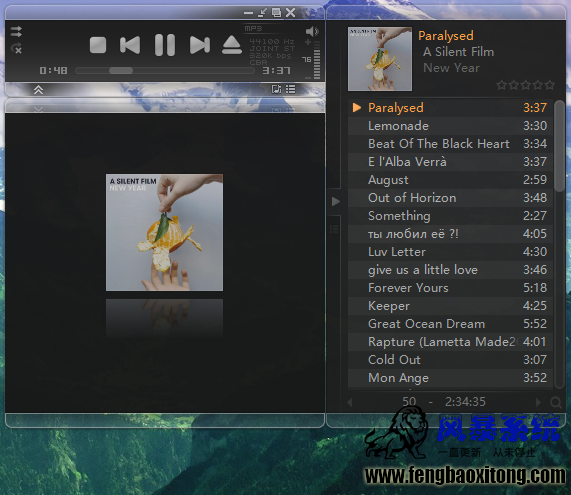The height and width of the screenshot is (495, 571).
Task: Skip to the previous track
Action: click(130, 45)
